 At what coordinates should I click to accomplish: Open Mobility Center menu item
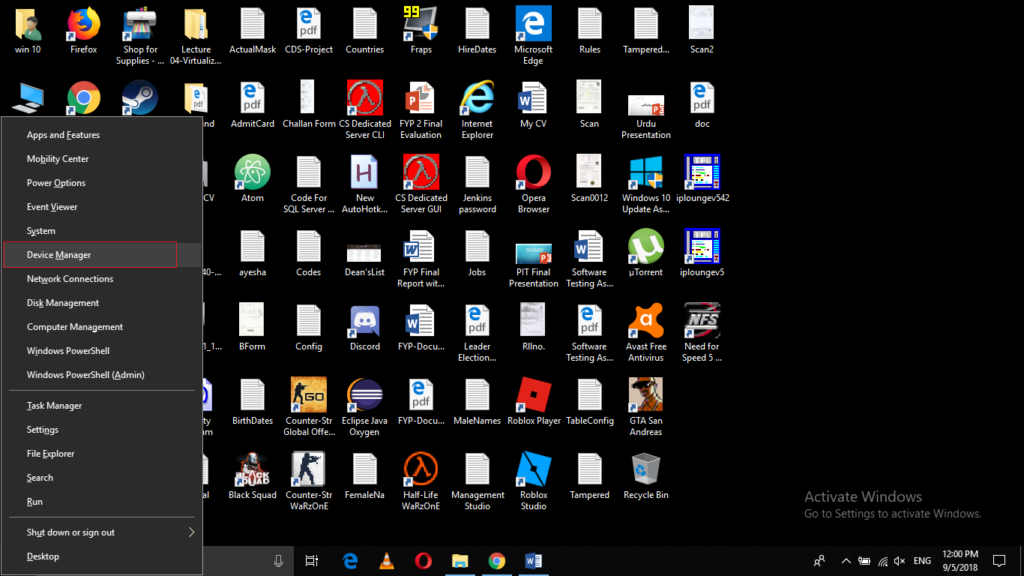102,159
